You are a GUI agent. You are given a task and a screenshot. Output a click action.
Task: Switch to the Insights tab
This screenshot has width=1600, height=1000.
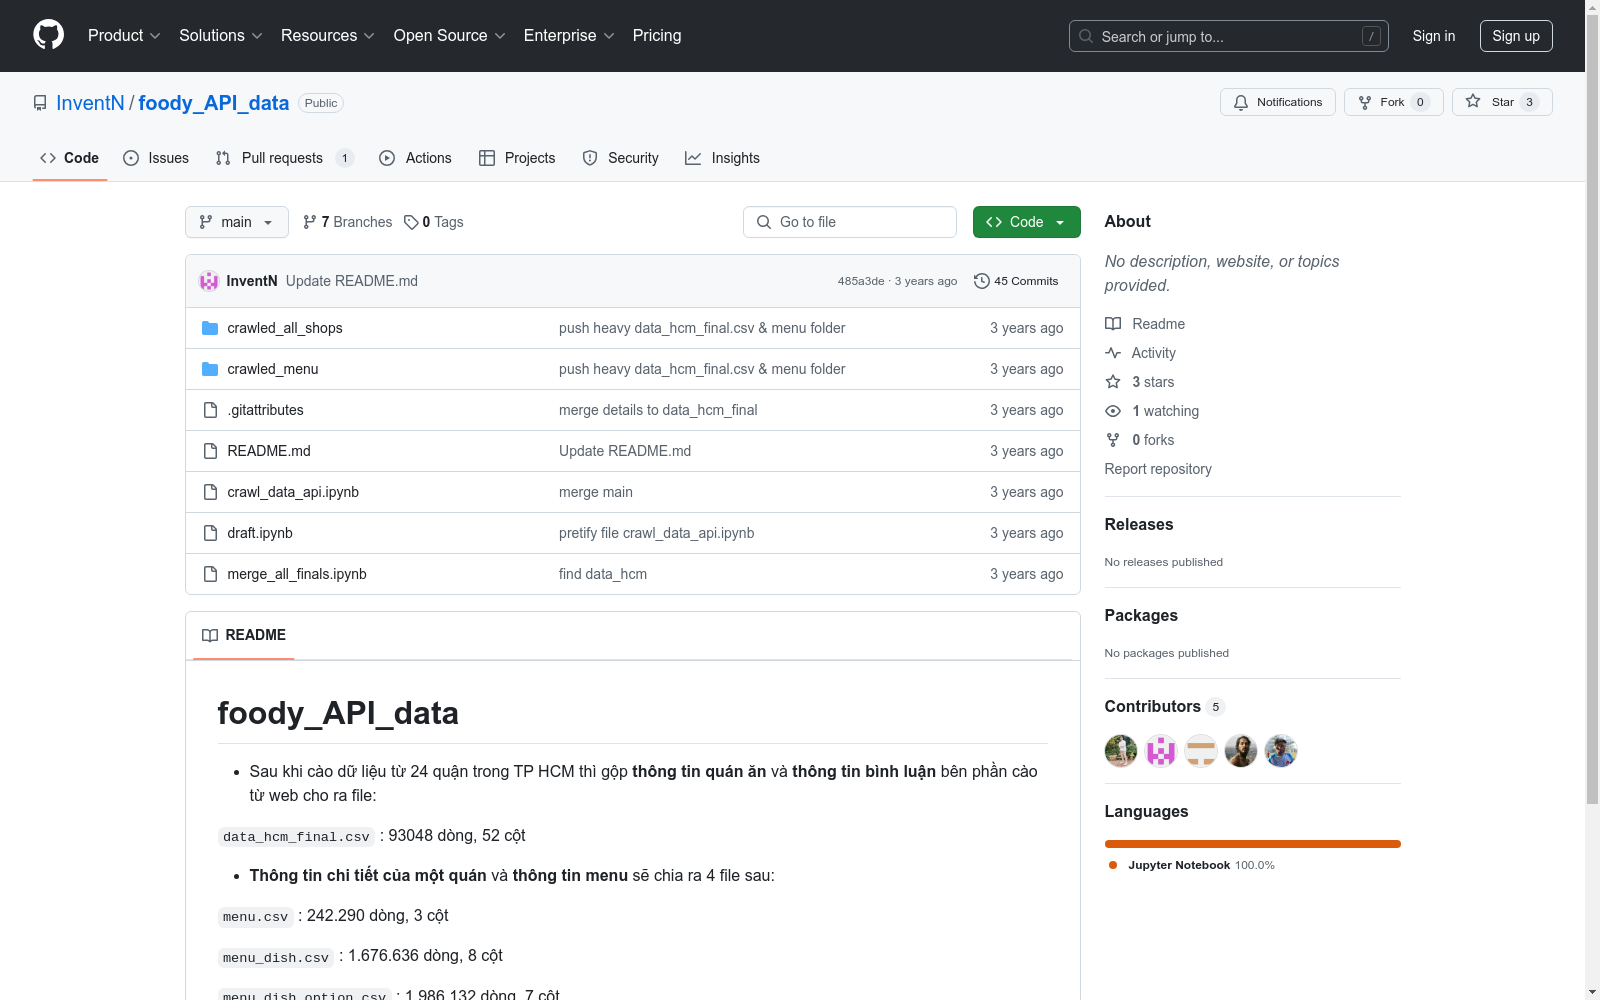722,158
